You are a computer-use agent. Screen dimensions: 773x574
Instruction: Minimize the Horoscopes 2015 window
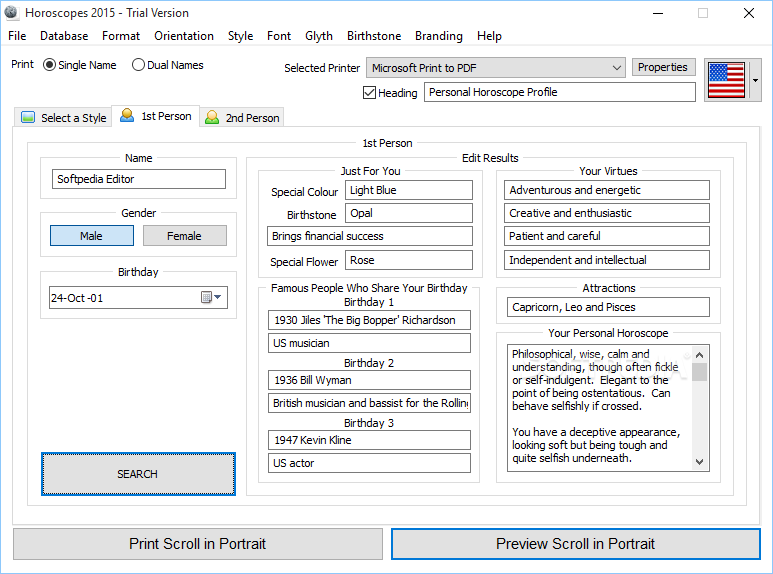click(658, 13)
